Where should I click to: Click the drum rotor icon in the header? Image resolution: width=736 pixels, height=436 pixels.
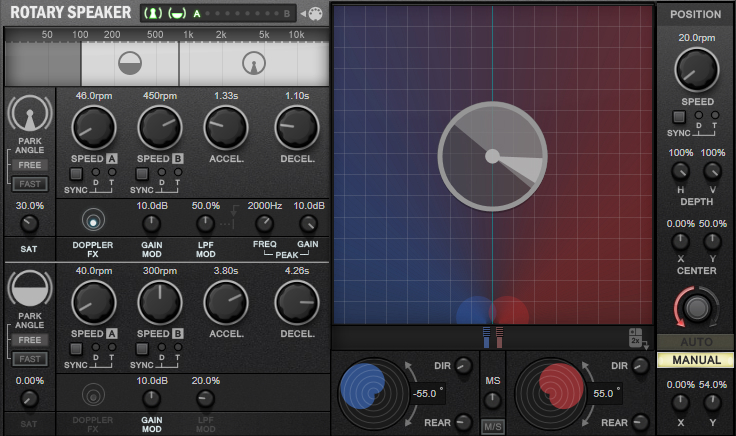coord(175,14)
